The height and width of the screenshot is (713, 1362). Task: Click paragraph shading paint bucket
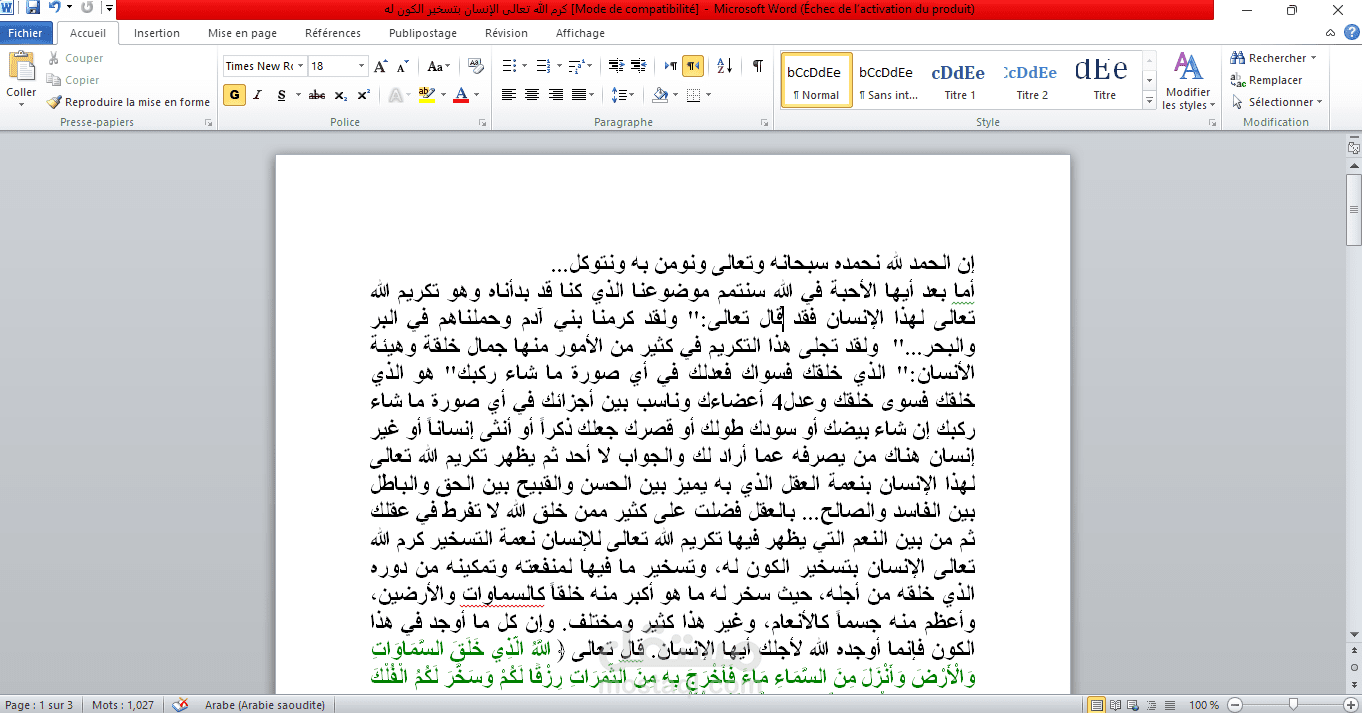coord(660,95)
